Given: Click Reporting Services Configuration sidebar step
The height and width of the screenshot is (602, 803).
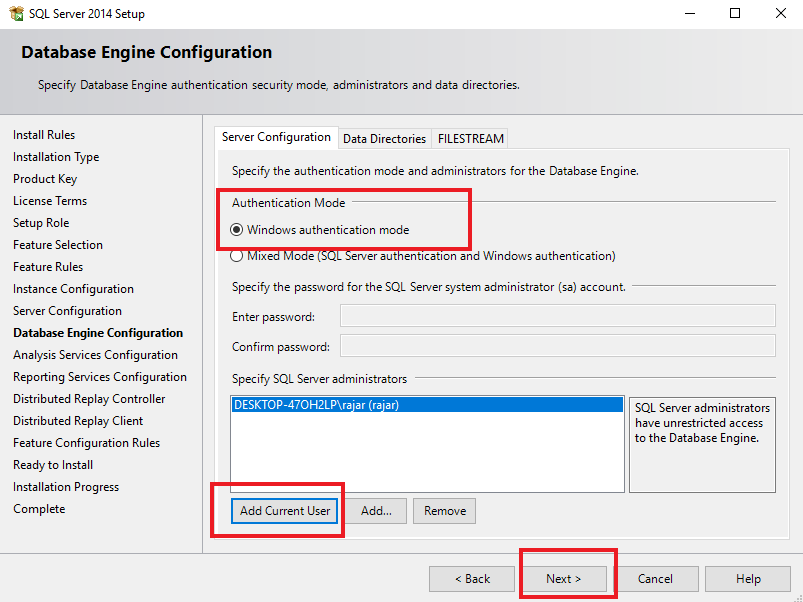Looking at the screenshot, I should [x=100, y=377].
